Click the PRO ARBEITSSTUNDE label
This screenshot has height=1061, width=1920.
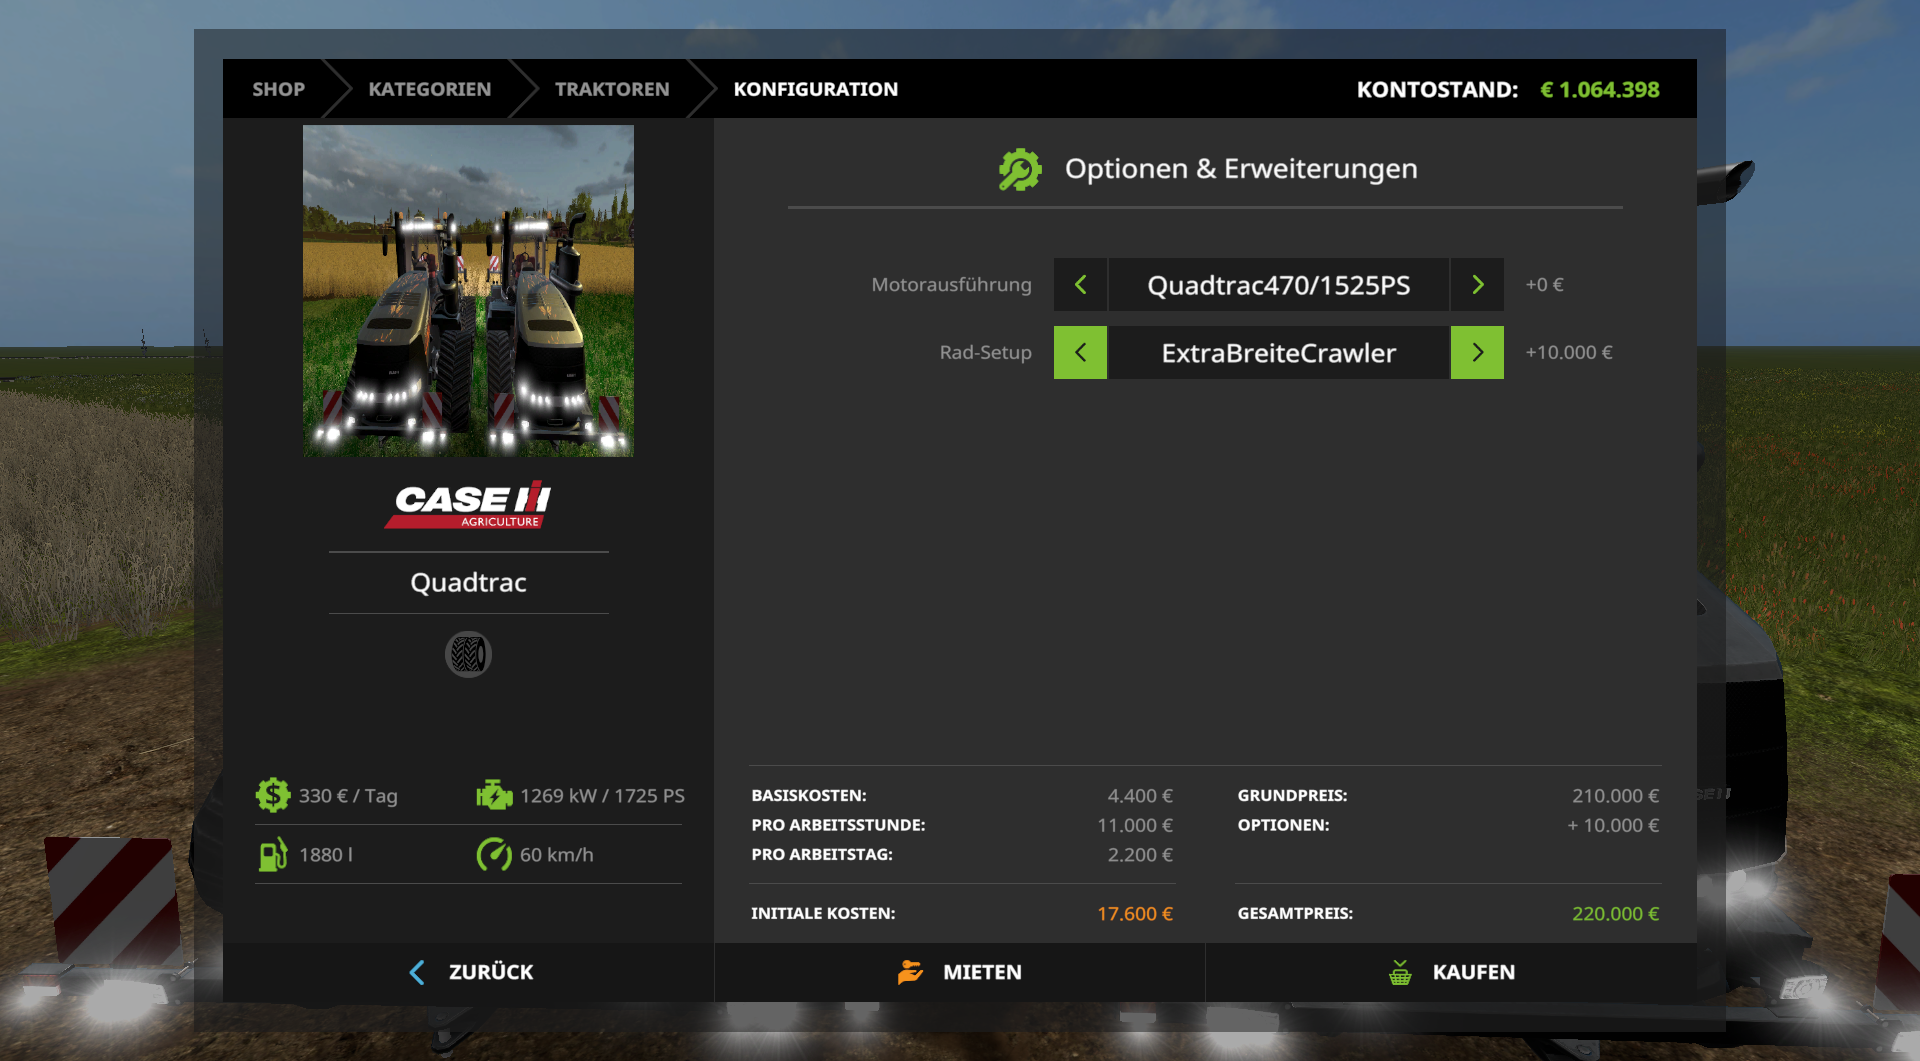coord(838,825)
